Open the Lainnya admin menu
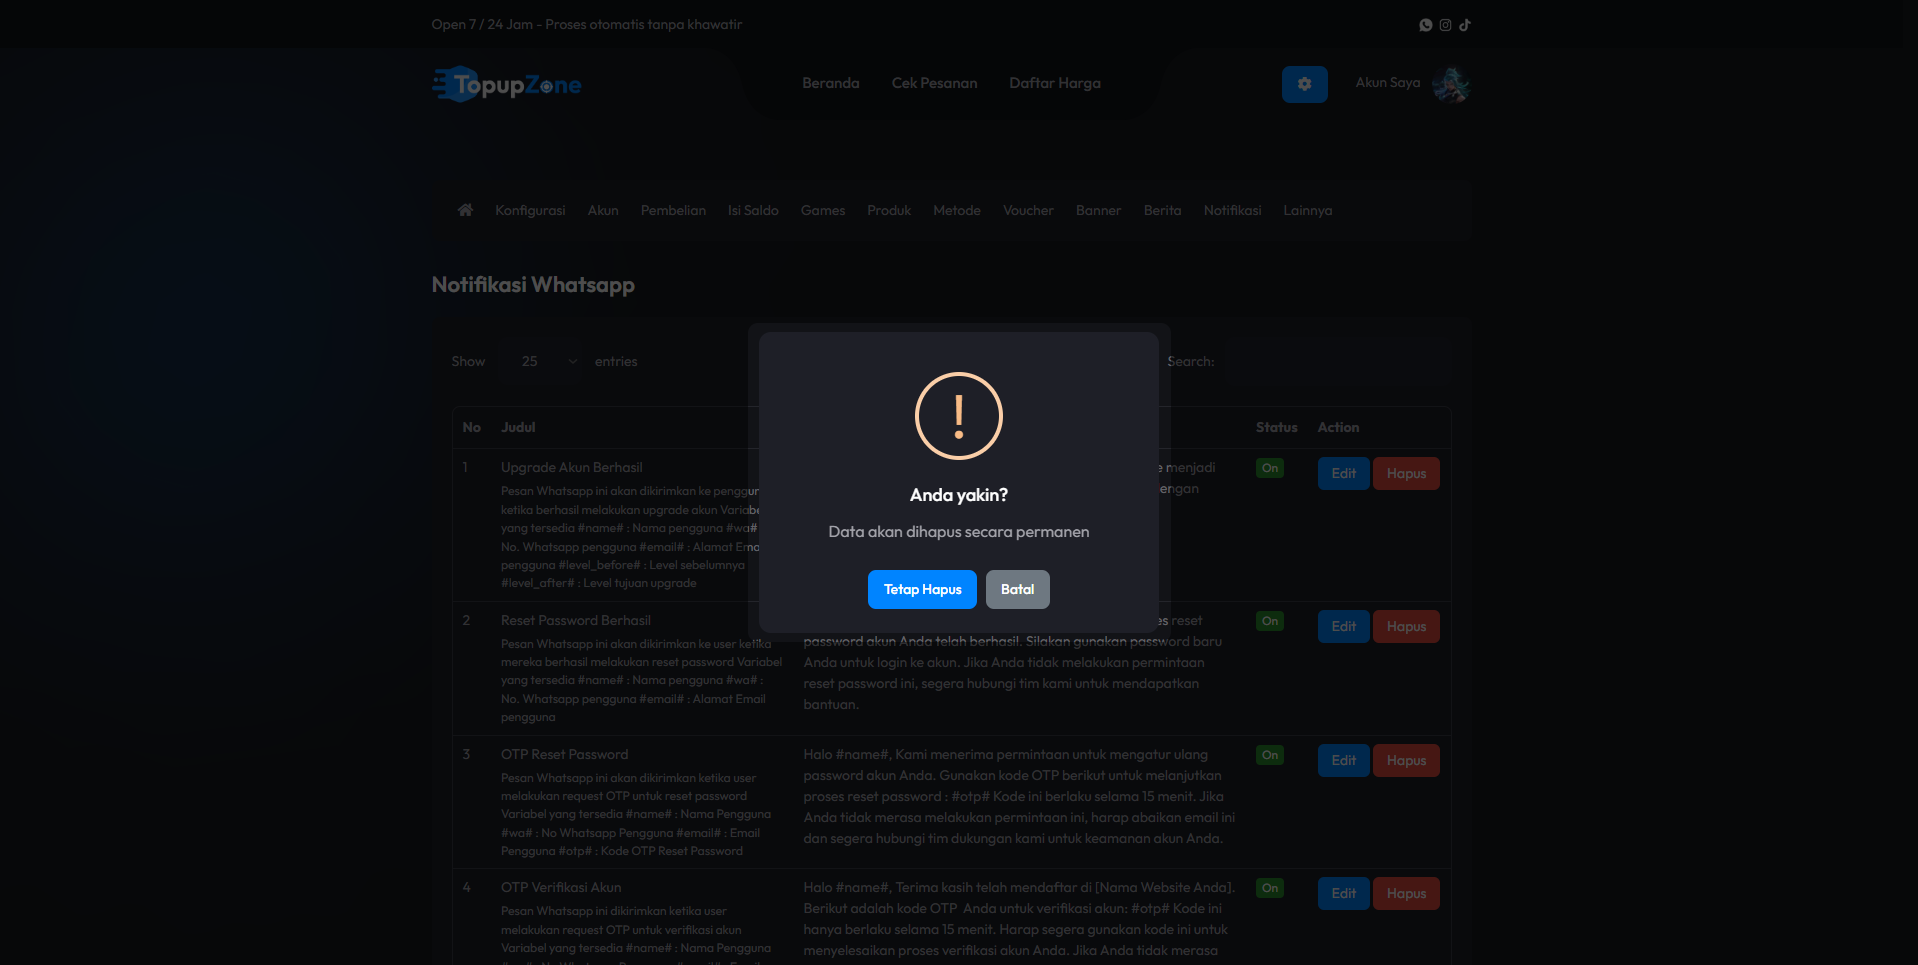The height and width of the screenshot is (965, 1918). coord(1308,210)
